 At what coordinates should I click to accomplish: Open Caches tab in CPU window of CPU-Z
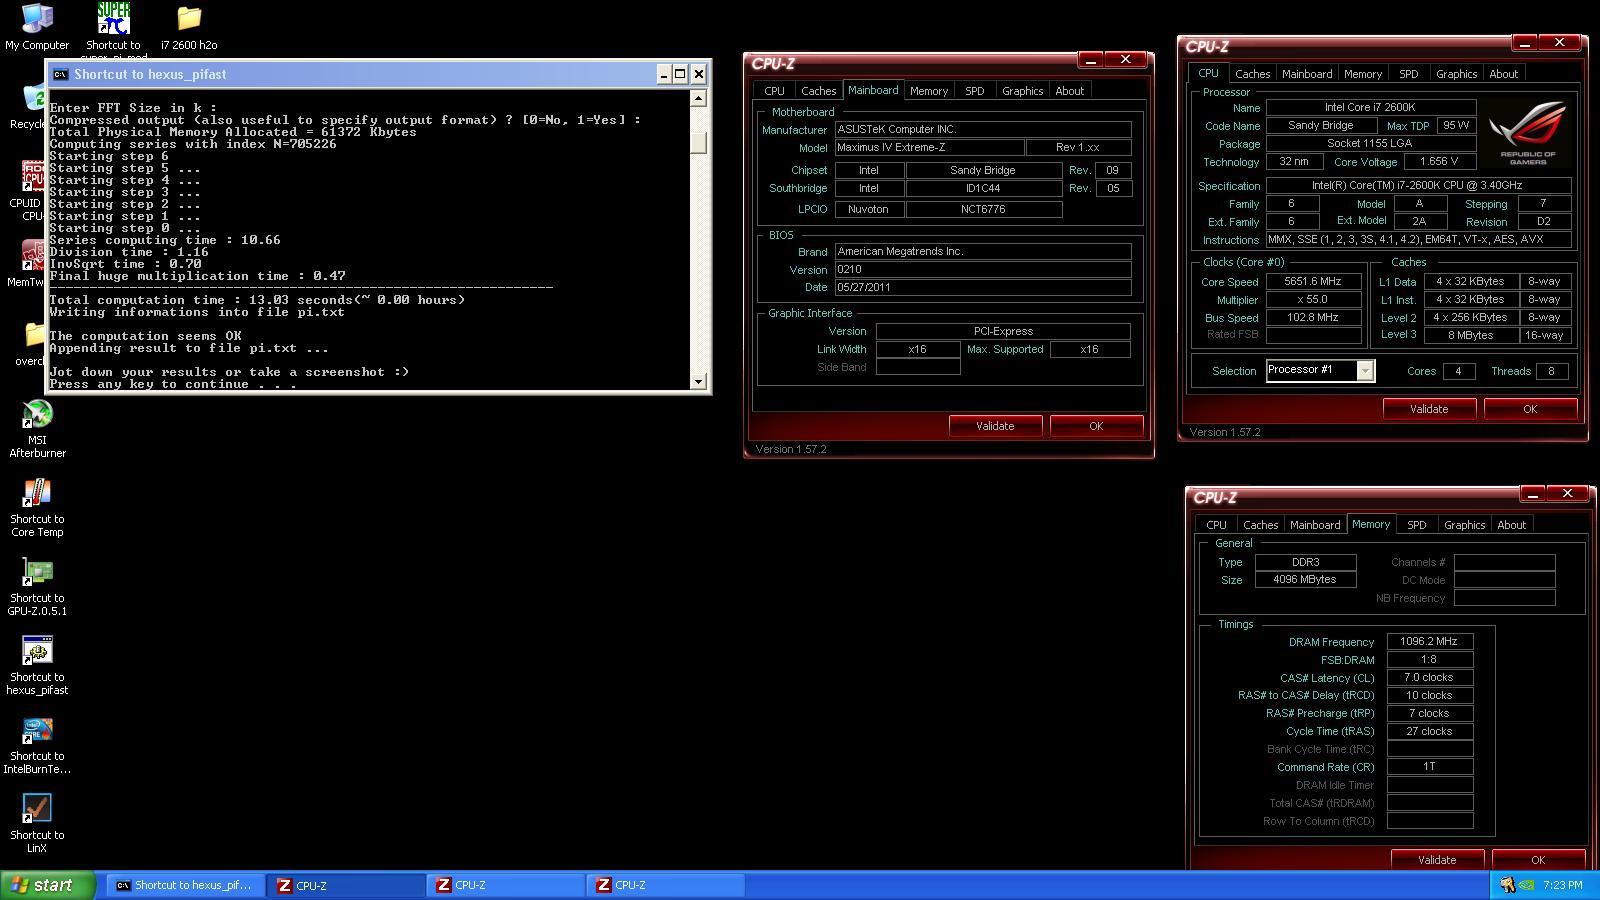1252,74
